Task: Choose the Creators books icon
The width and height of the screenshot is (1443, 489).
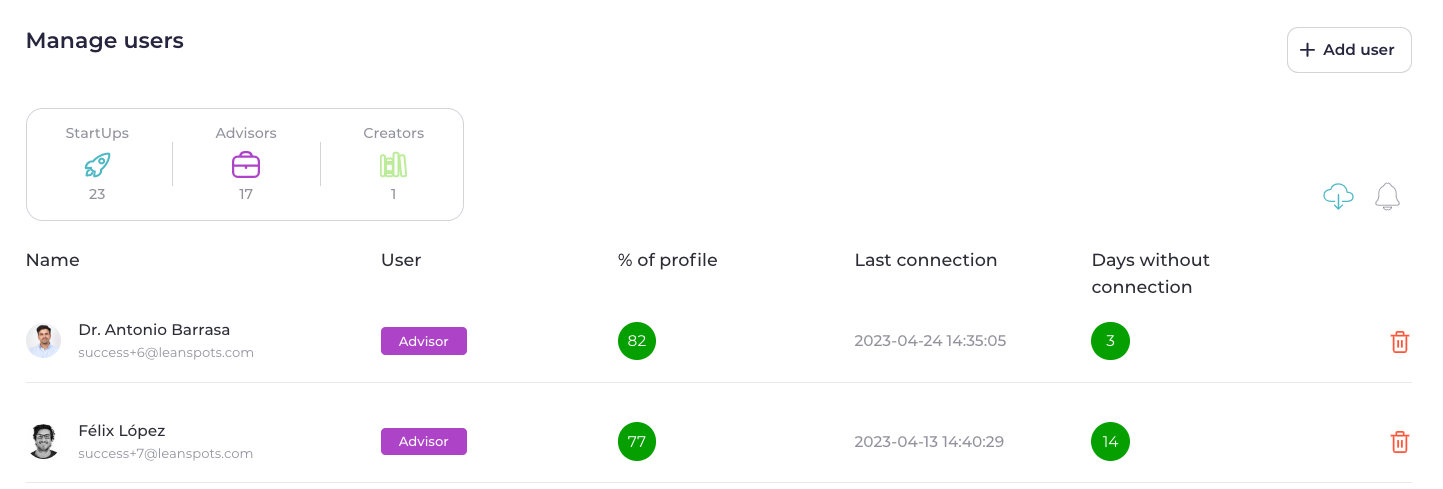Action: [393, 165]
